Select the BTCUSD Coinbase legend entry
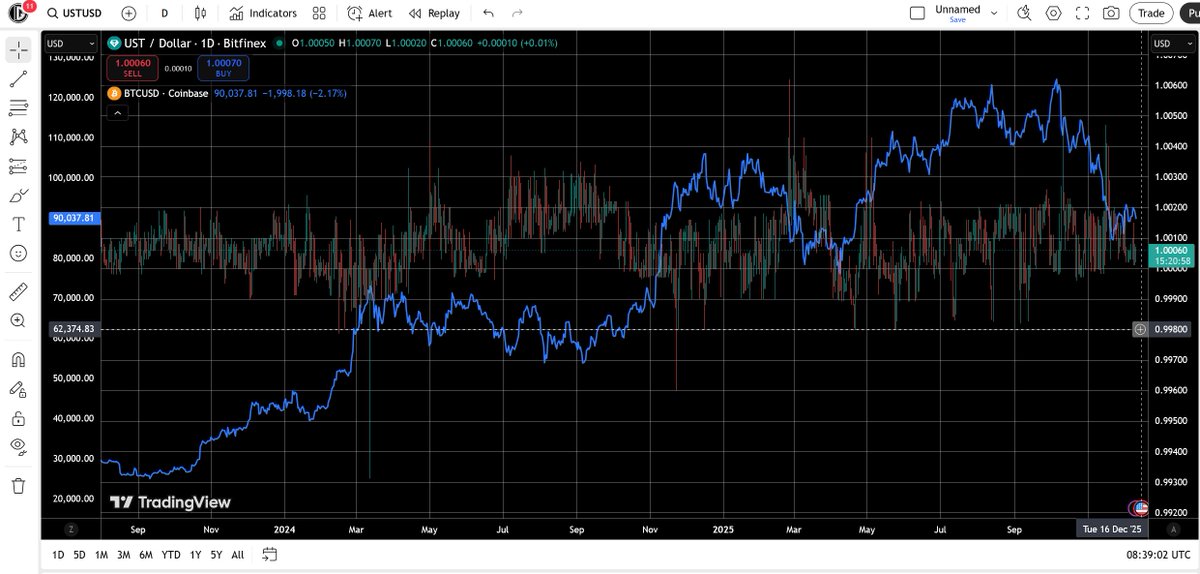The height and width of the screenshot is (574, 1200). pos(166,93)
